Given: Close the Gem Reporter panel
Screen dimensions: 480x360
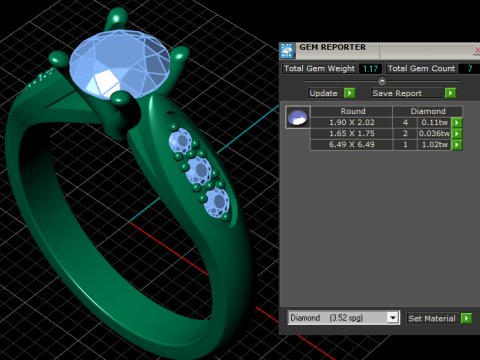Looking at the screenshot, I should 477,50.
